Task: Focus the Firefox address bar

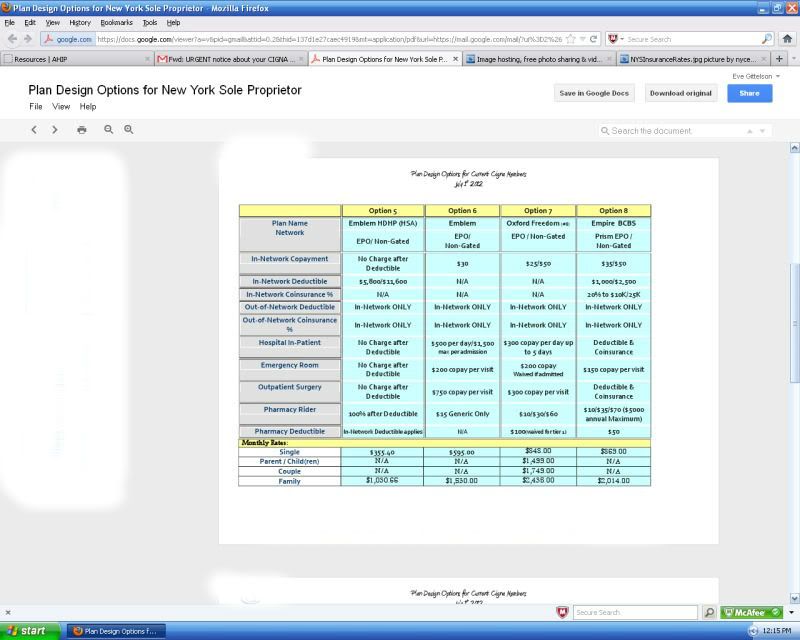Action: tap(329, 39)
